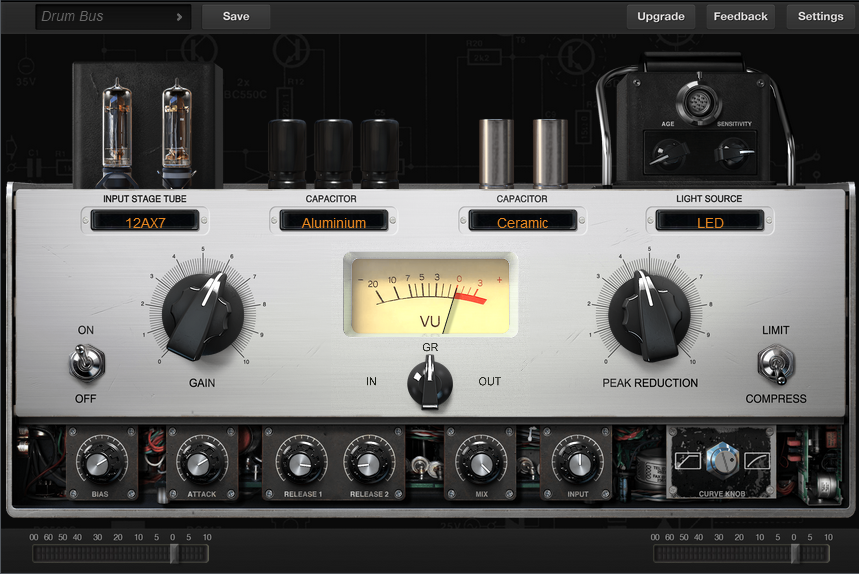Click the middle black aluminium capacitor
The height and width of the screenshot is (574, 859).
click(333, 153)
